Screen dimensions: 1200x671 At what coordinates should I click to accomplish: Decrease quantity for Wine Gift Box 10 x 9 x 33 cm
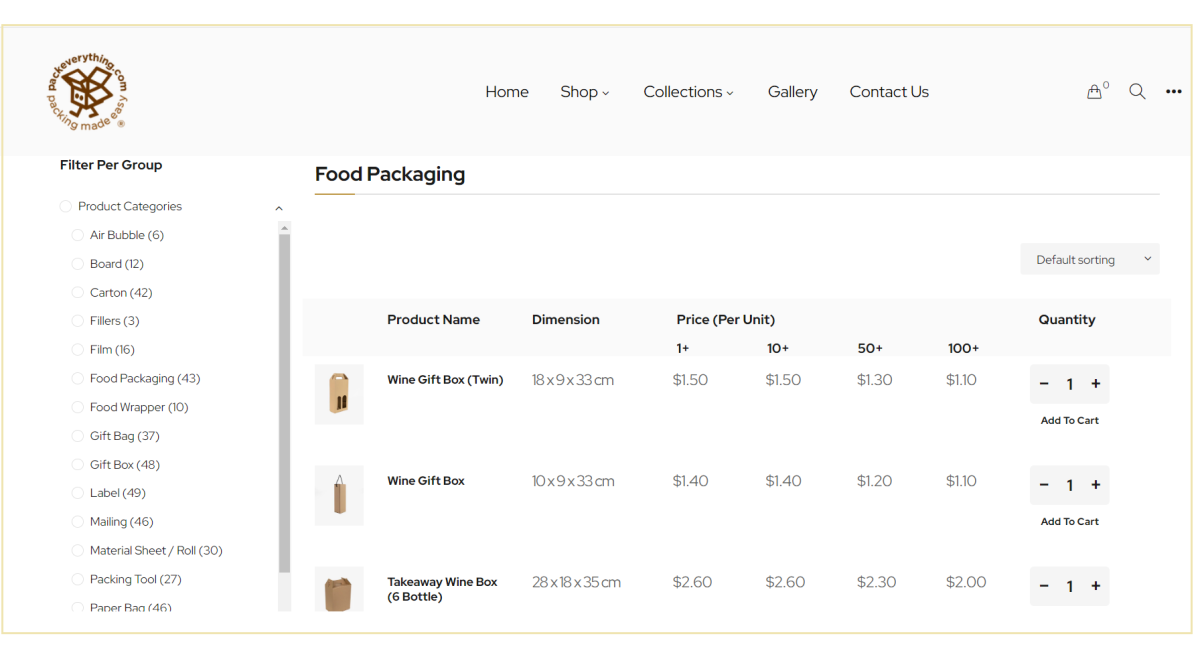[x=1044, y=485]
